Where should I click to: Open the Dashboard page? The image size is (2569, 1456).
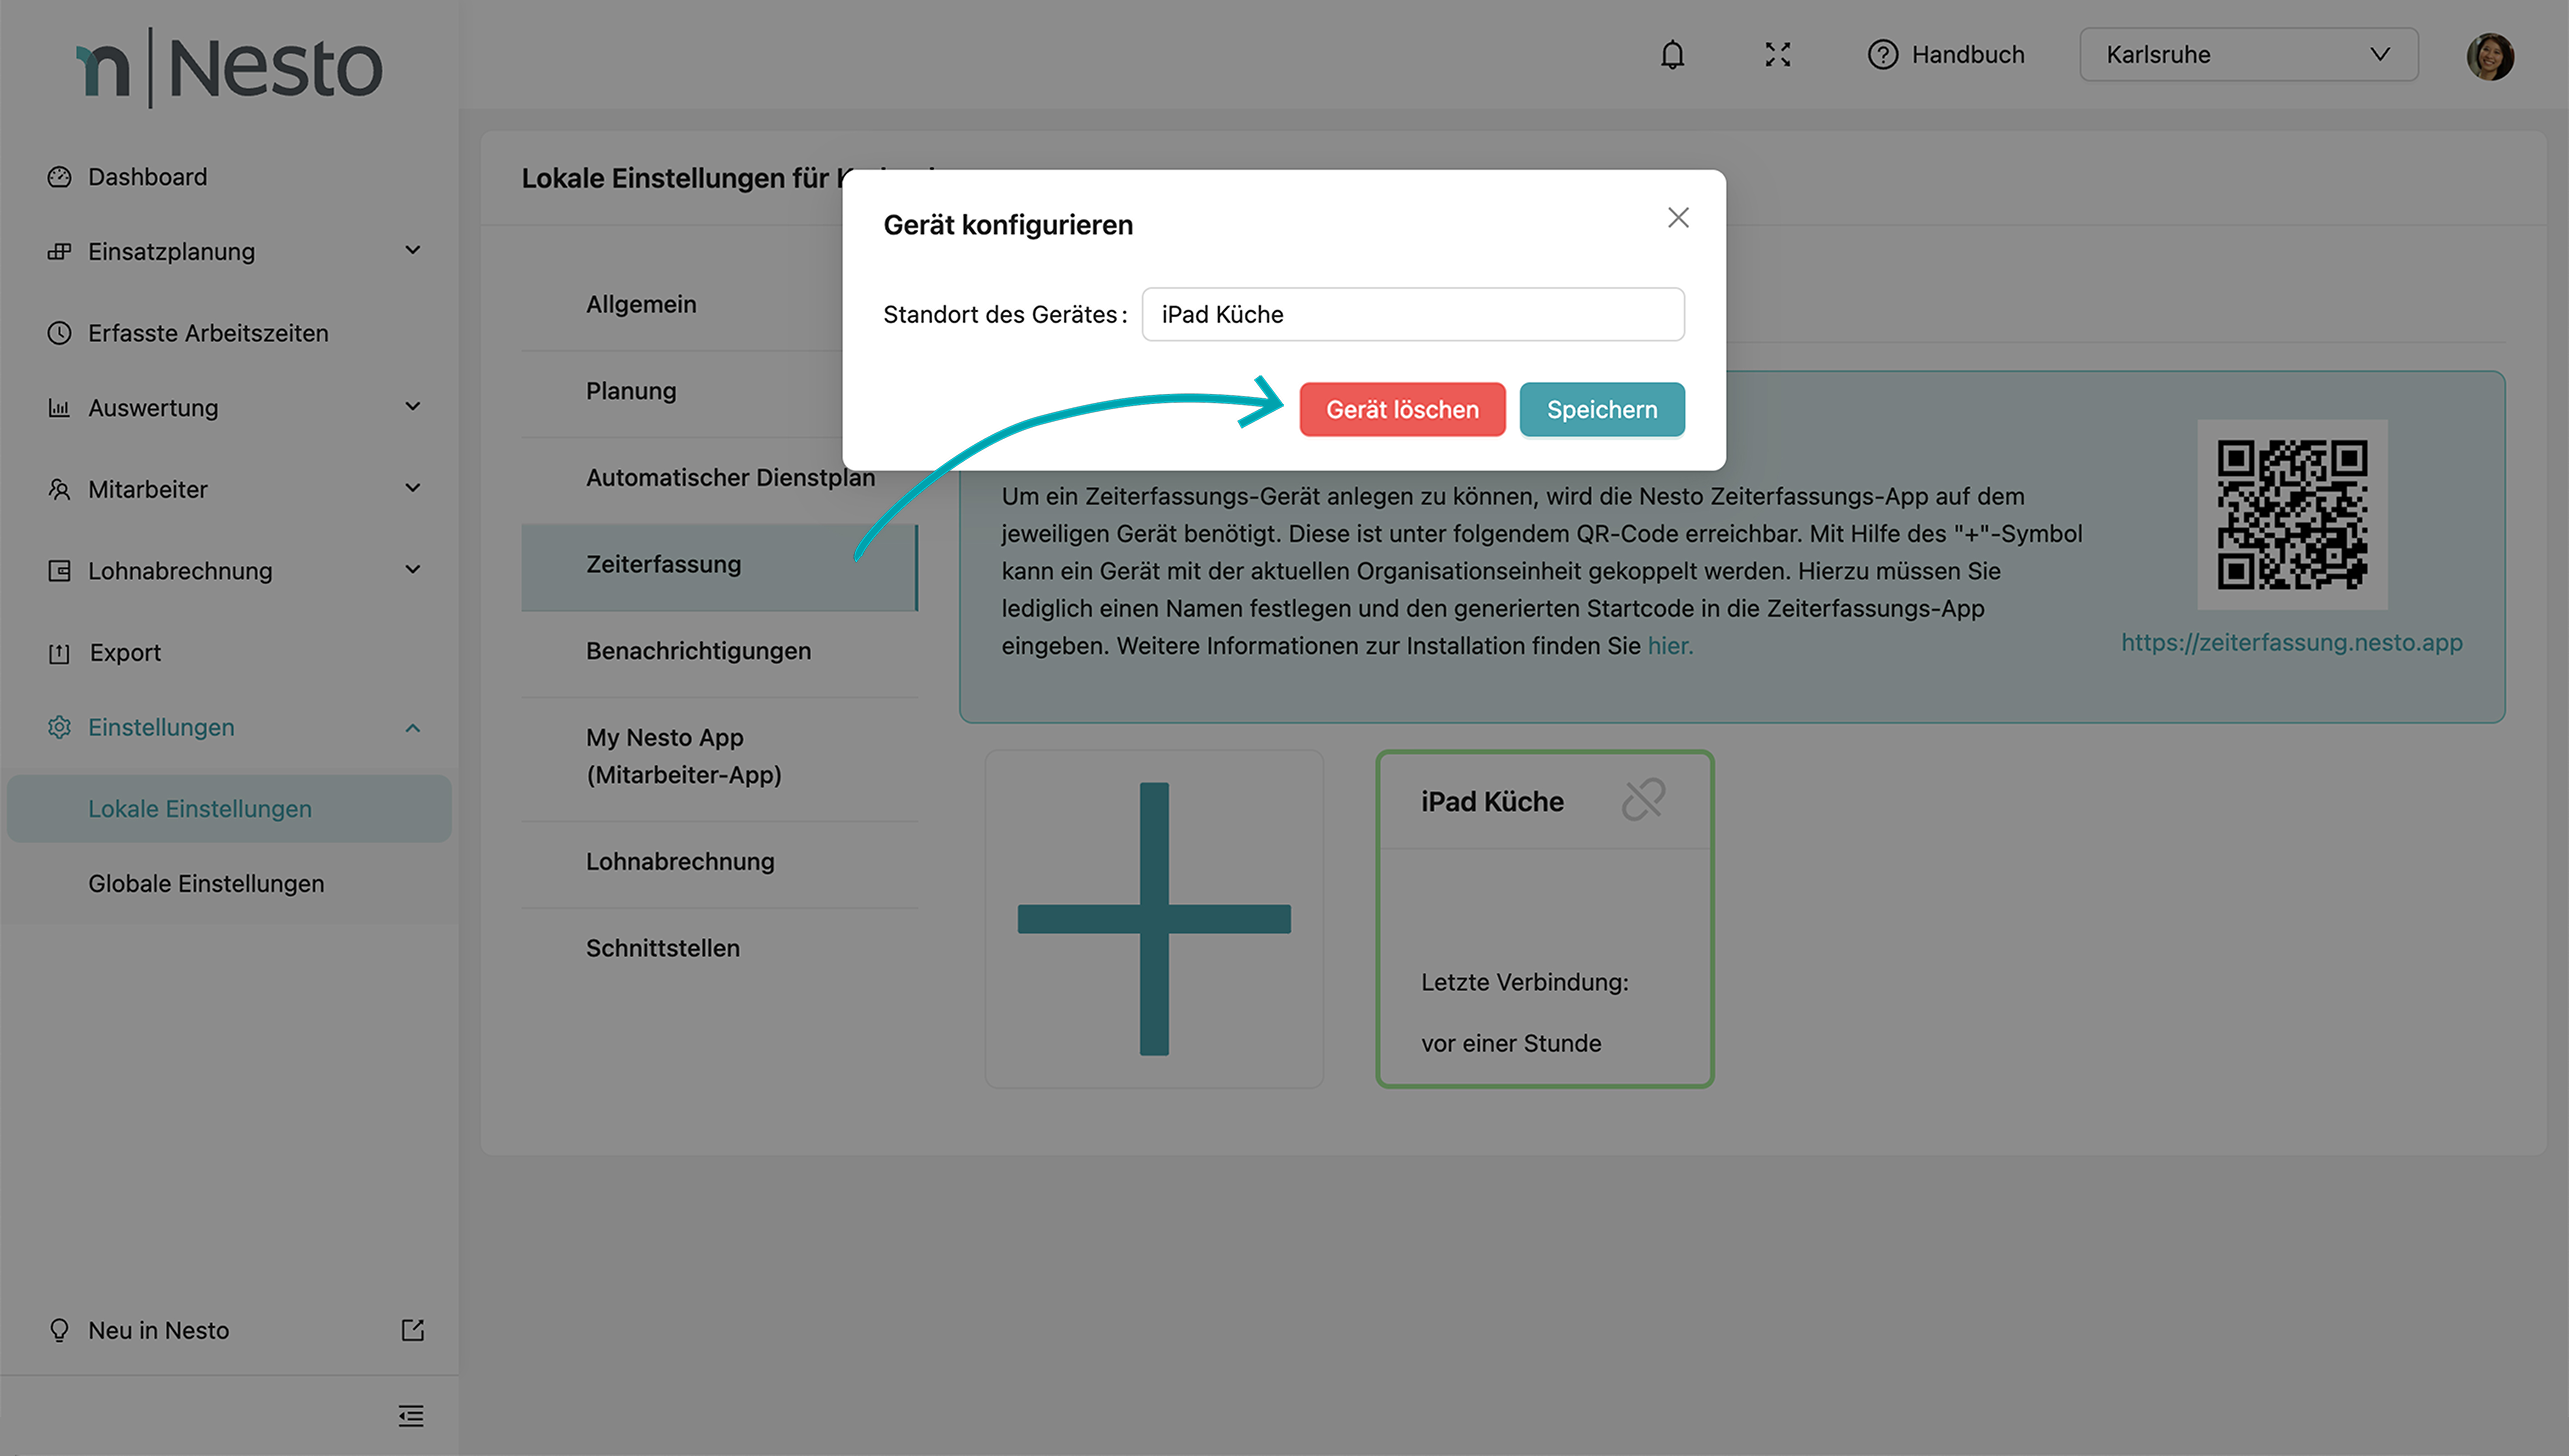[148, 177]
